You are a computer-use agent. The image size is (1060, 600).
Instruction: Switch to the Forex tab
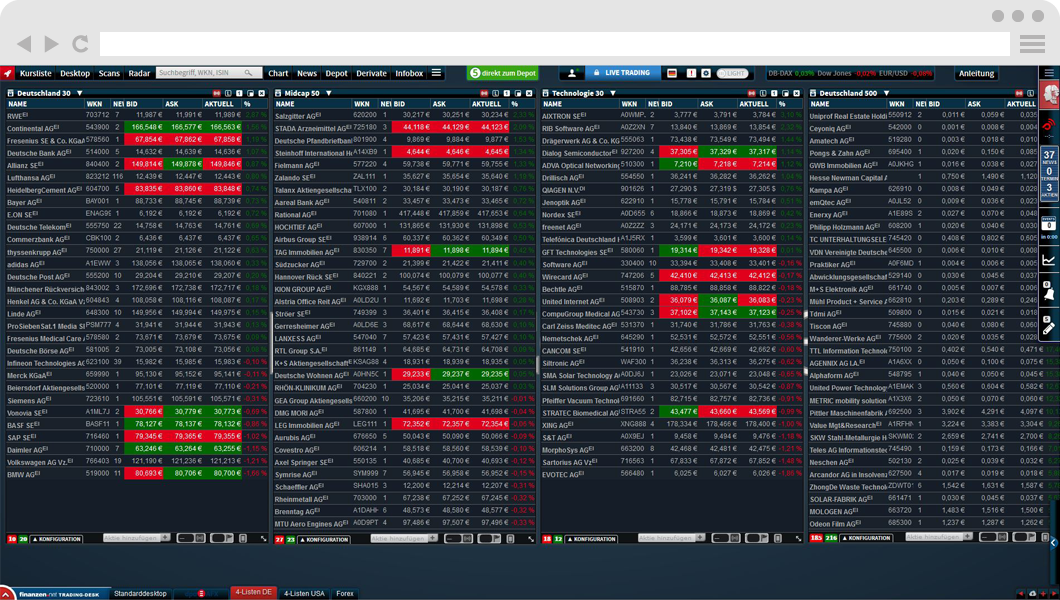point(345,593)
